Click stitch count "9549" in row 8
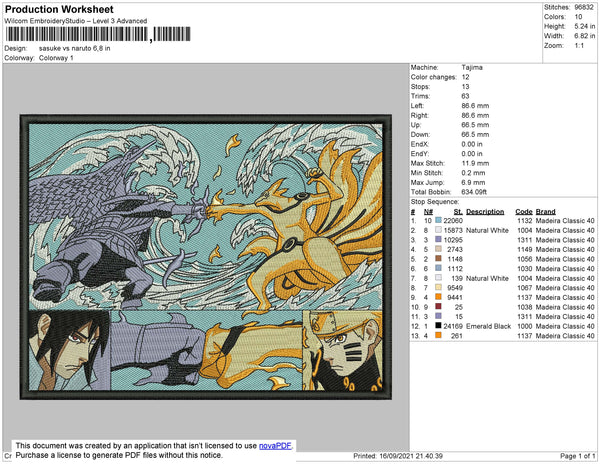The image size is (600, 464). [455, 288]
